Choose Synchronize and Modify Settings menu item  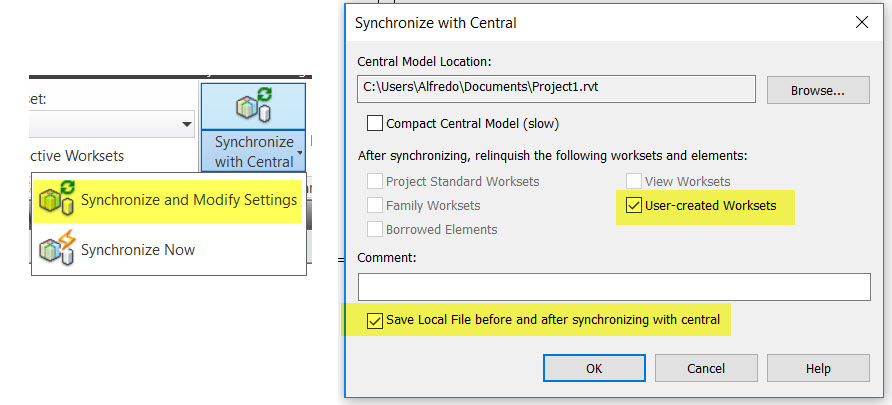188,200
